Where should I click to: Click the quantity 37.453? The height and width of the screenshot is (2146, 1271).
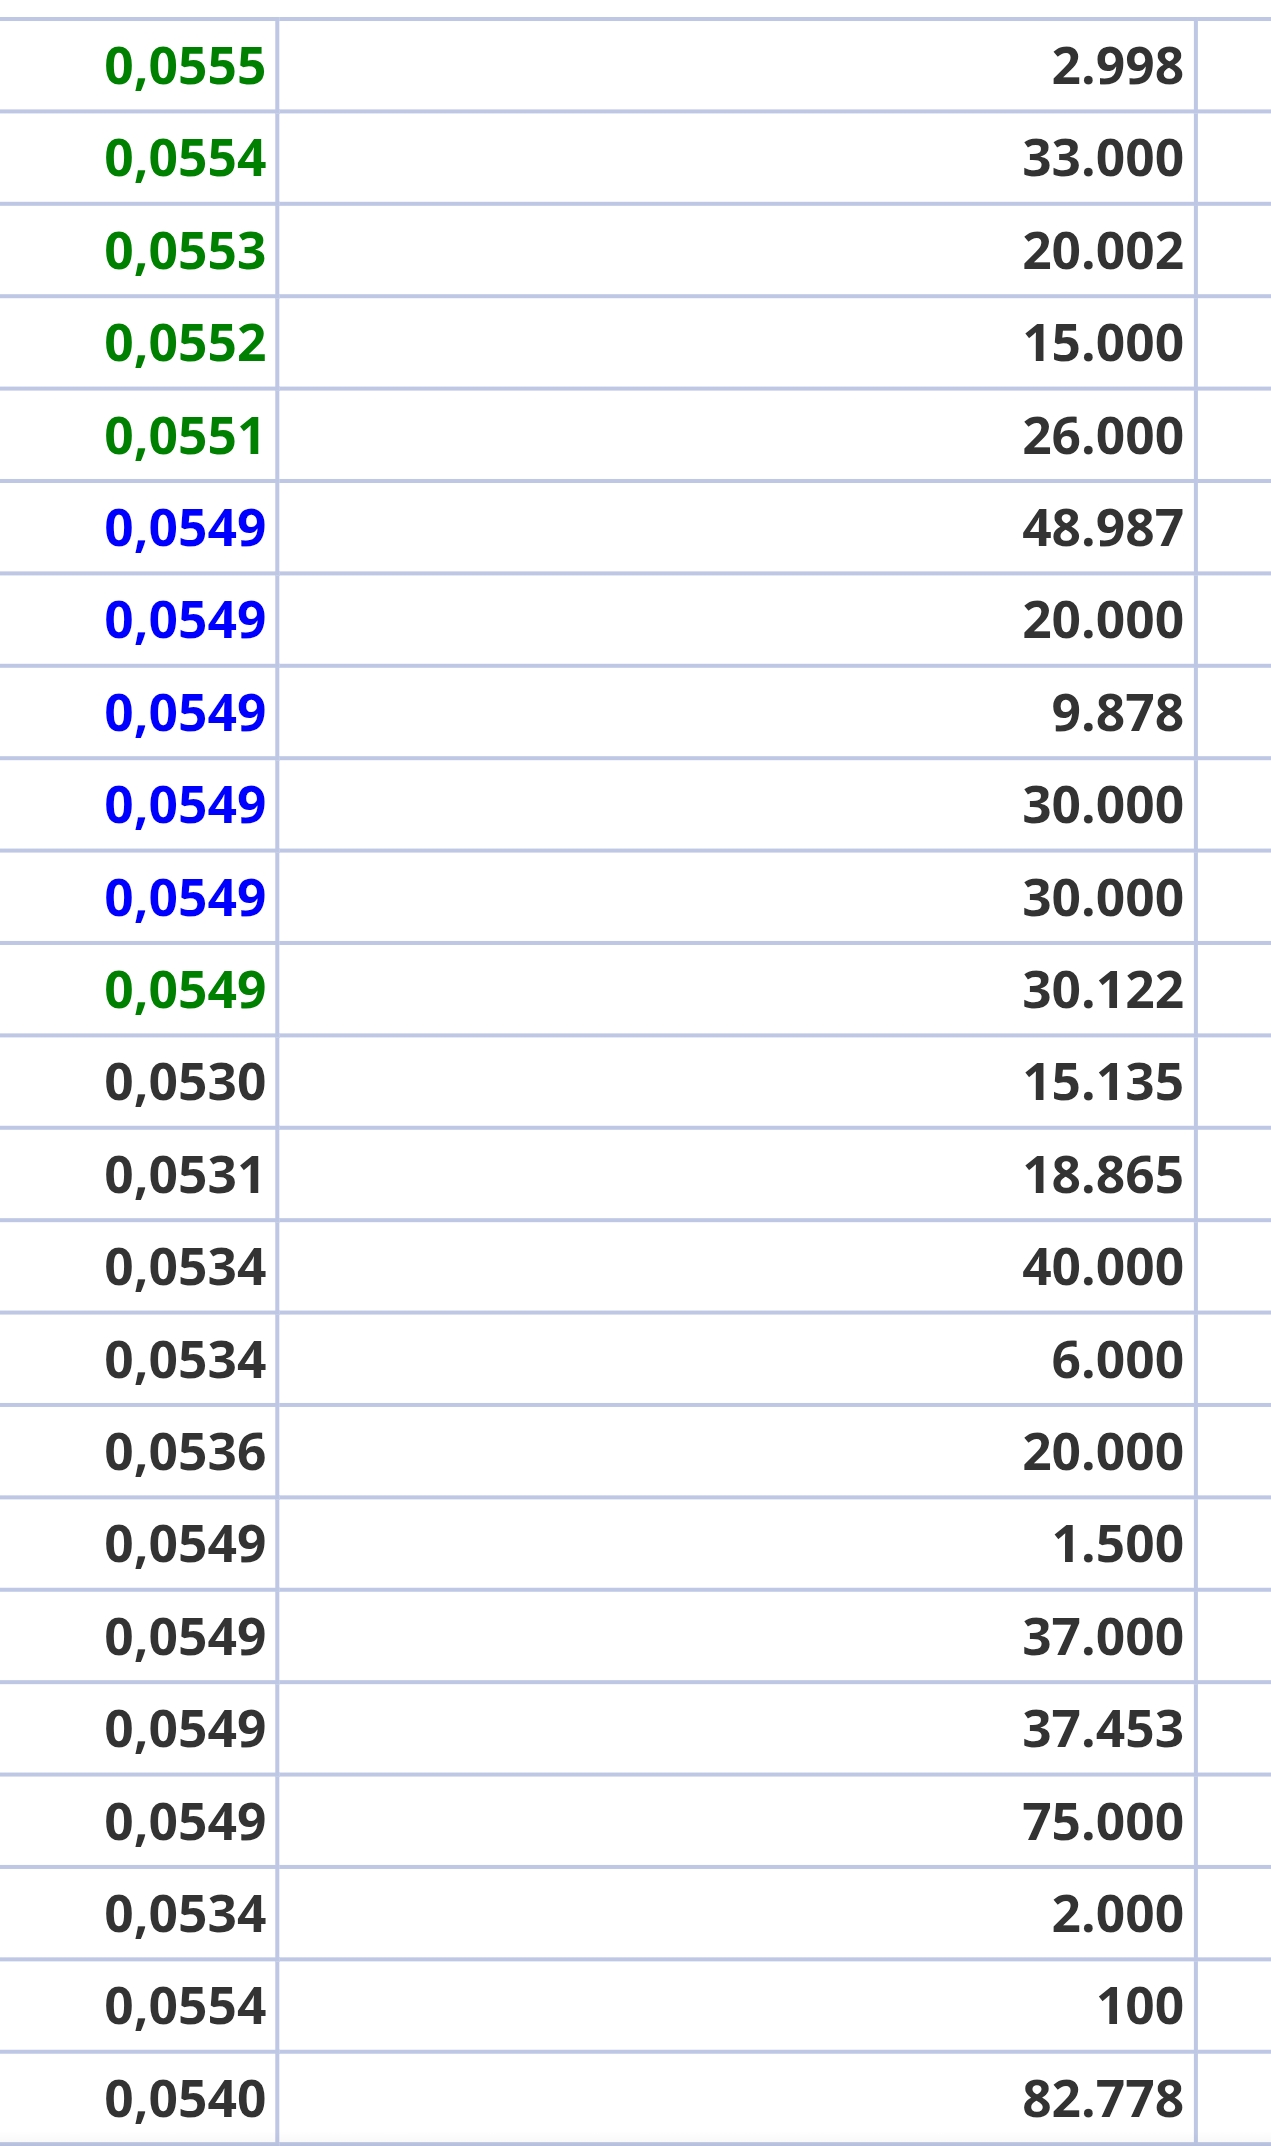click(x=1103, y=1729)
